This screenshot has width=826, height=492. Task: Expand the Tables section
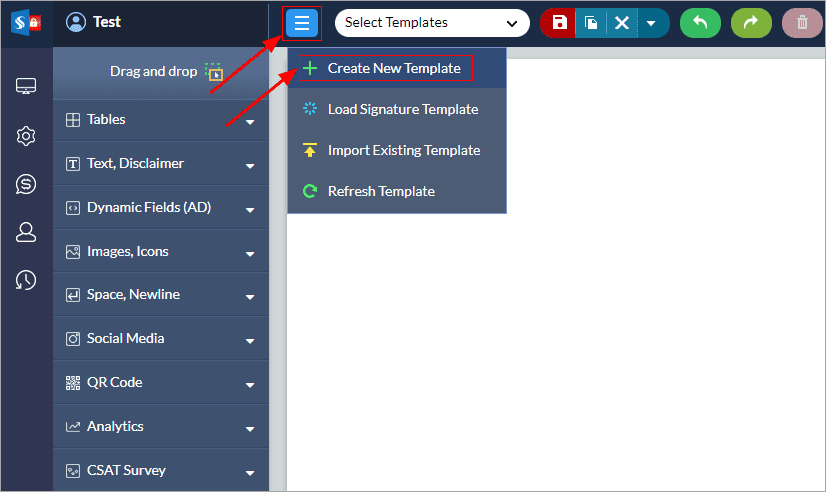click(x=160, y=120)
